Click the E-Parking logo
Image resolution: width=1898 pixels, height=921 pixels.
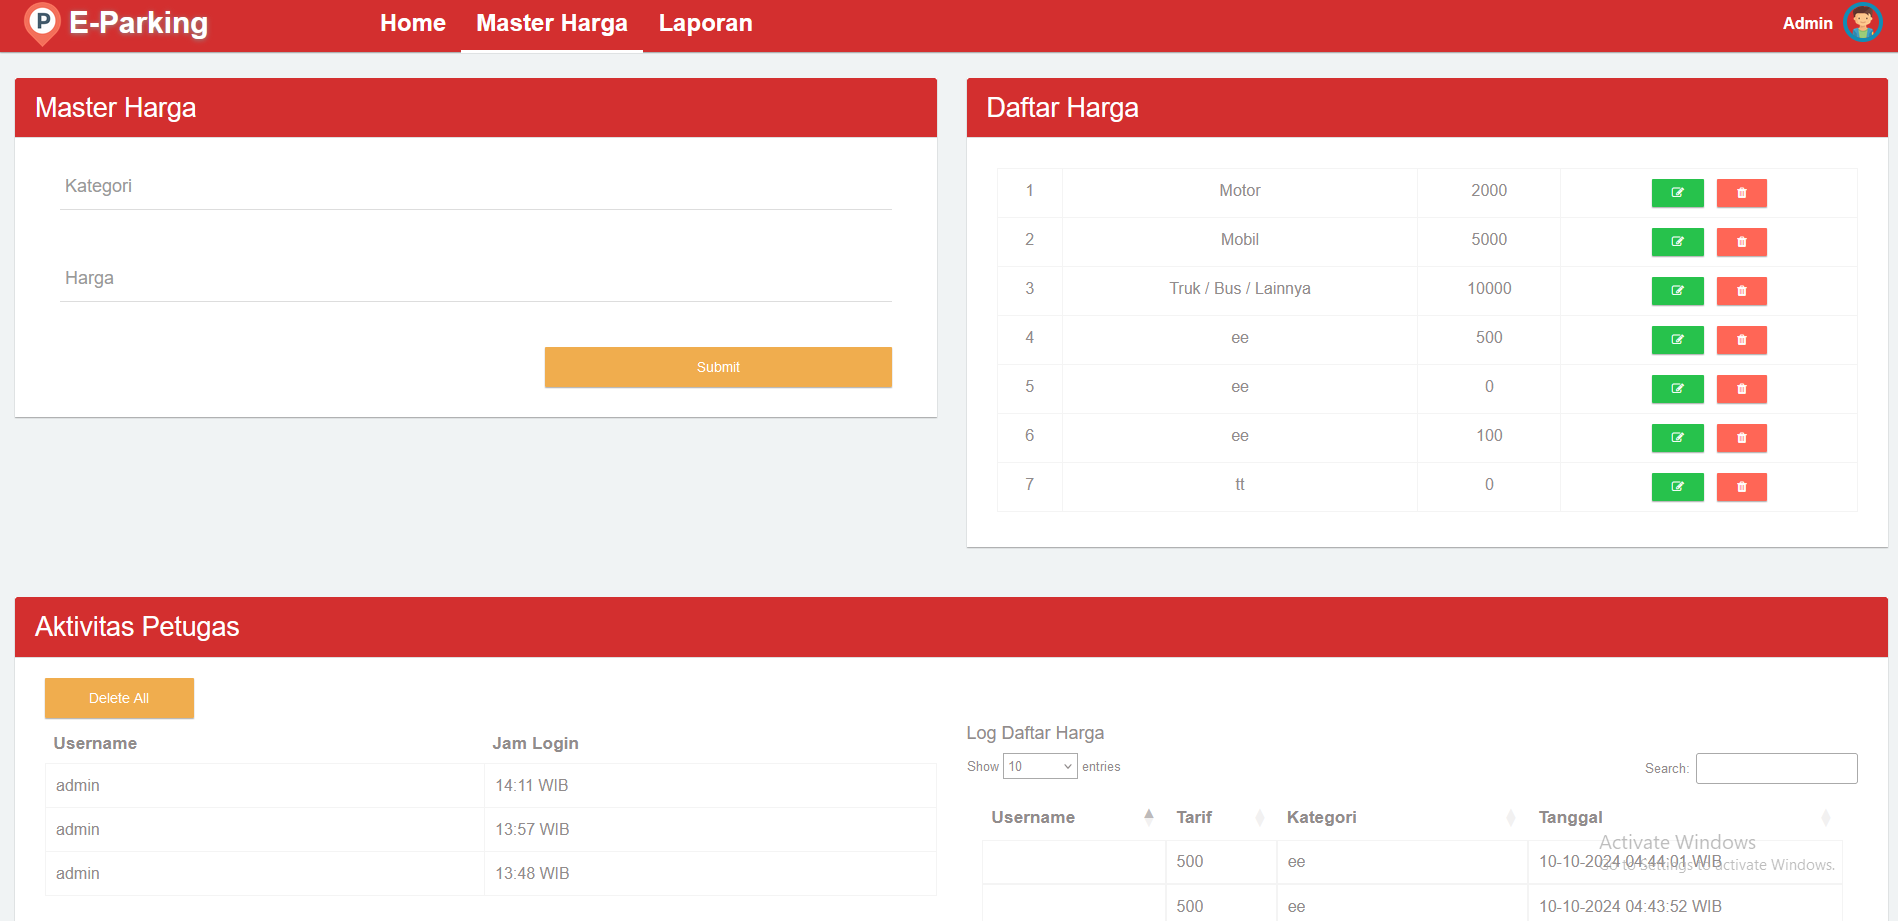click(x=116, y=23)
